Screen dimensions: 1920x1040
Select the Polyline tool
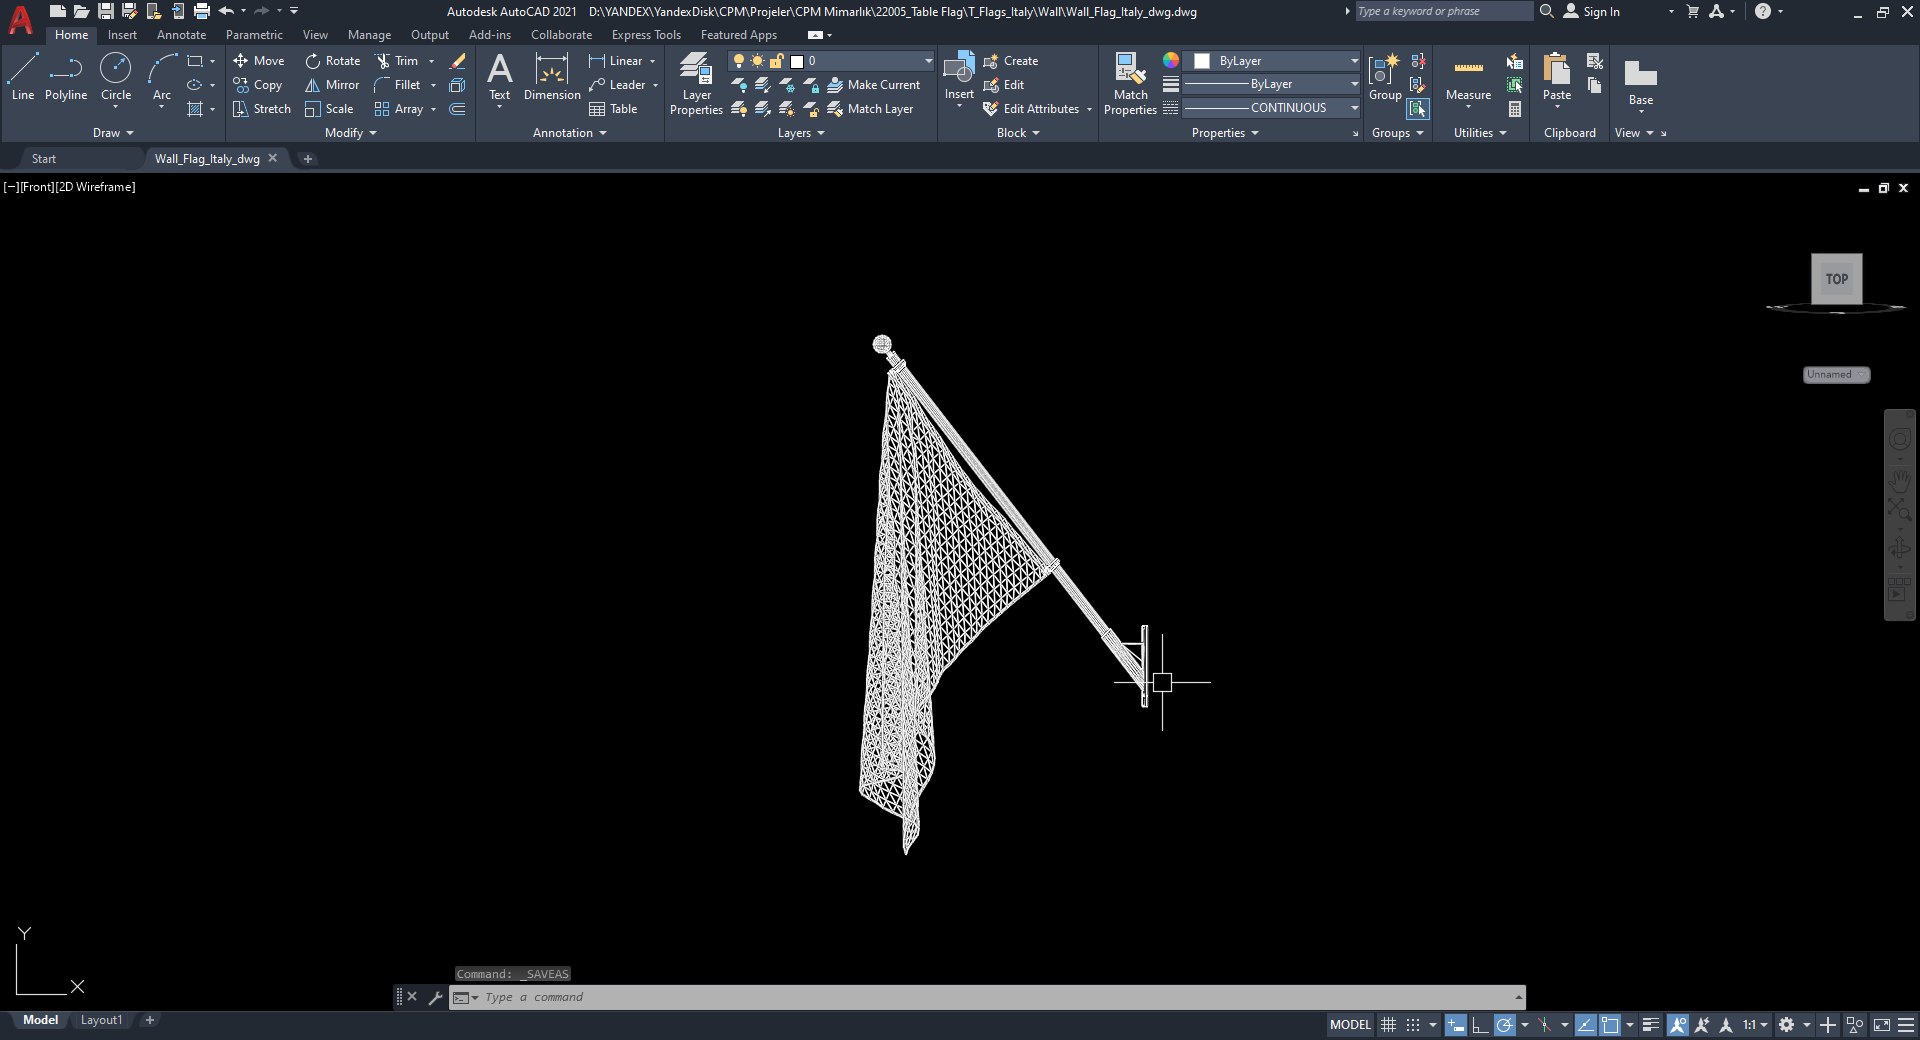(66, 77)
